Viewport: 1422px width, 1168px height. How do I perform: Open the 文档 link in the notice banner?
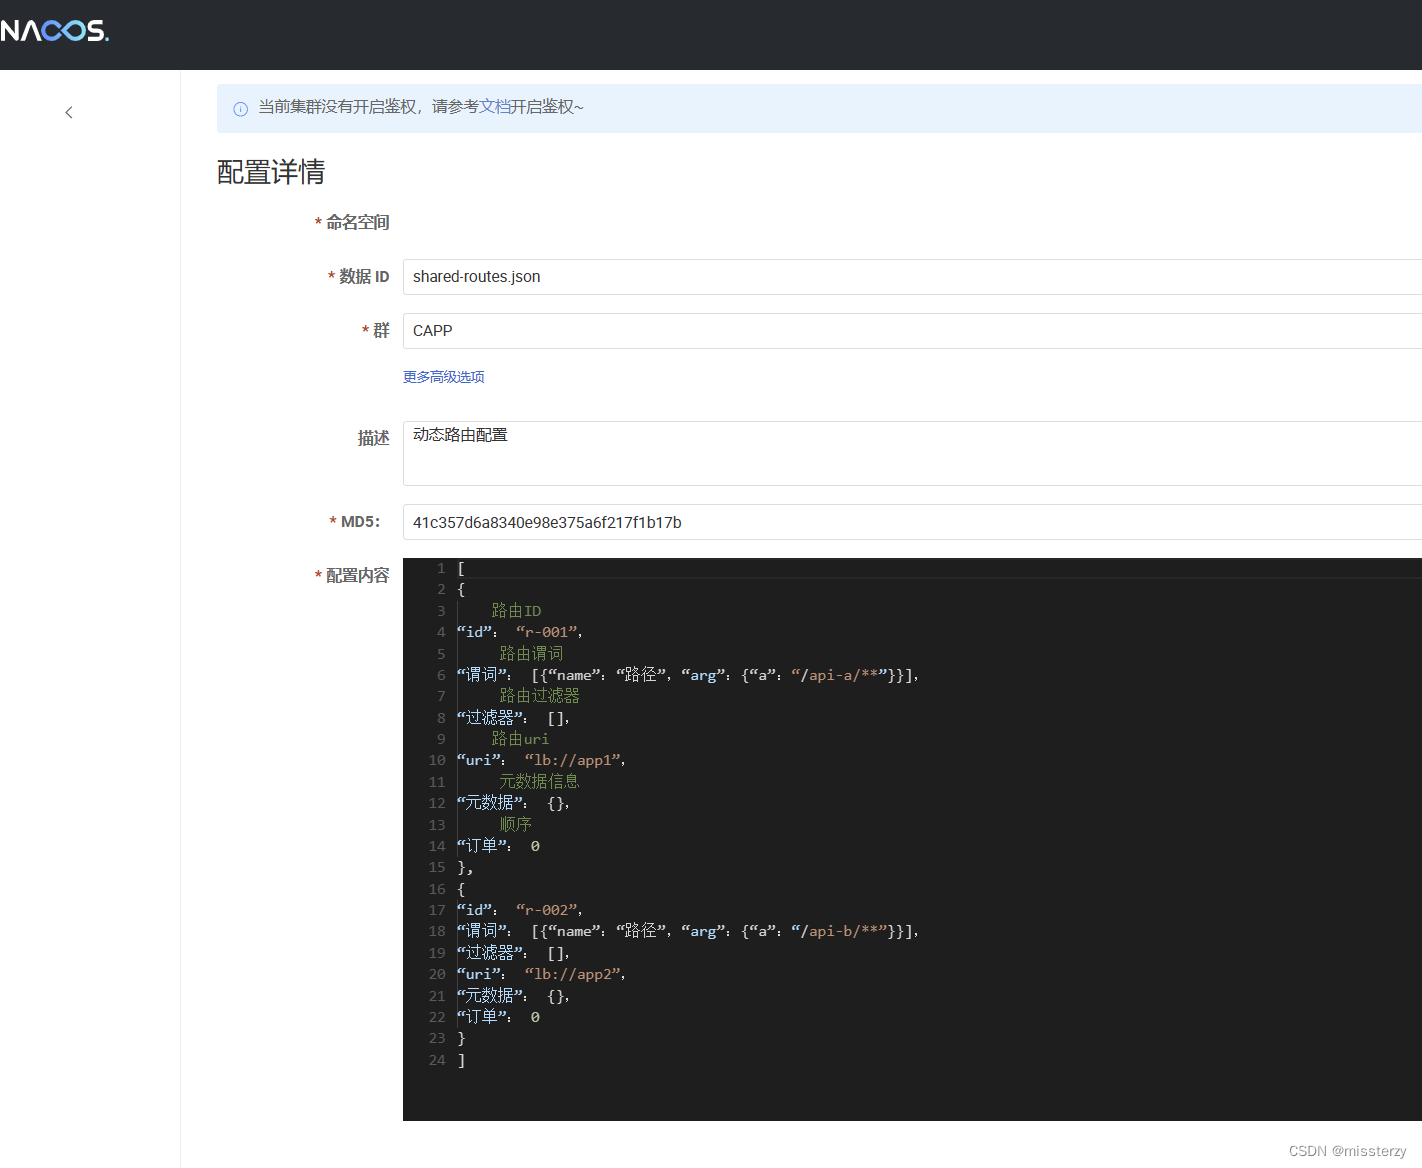(495, 107)
